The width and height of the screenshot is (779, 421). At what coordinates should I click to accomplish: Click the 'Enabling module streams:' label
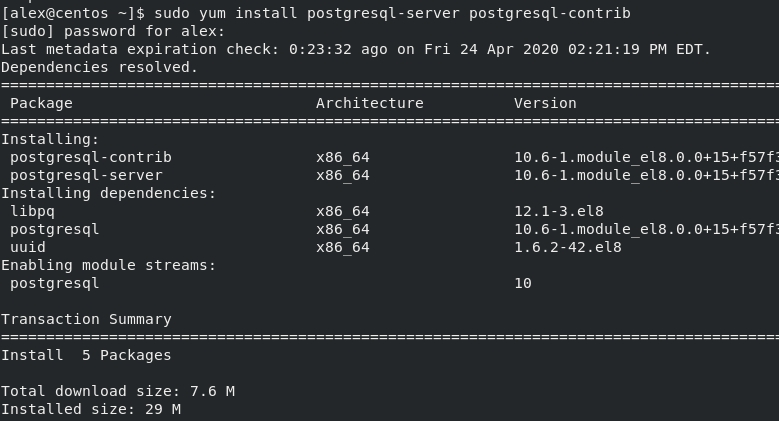tap(109, 265)
